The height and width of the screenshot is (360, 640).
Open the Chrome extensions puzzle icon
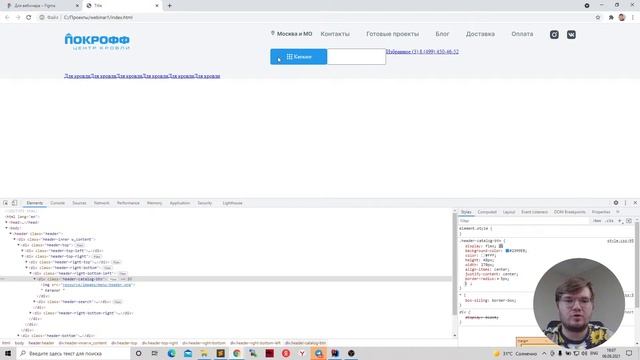(x=611, y=18)
